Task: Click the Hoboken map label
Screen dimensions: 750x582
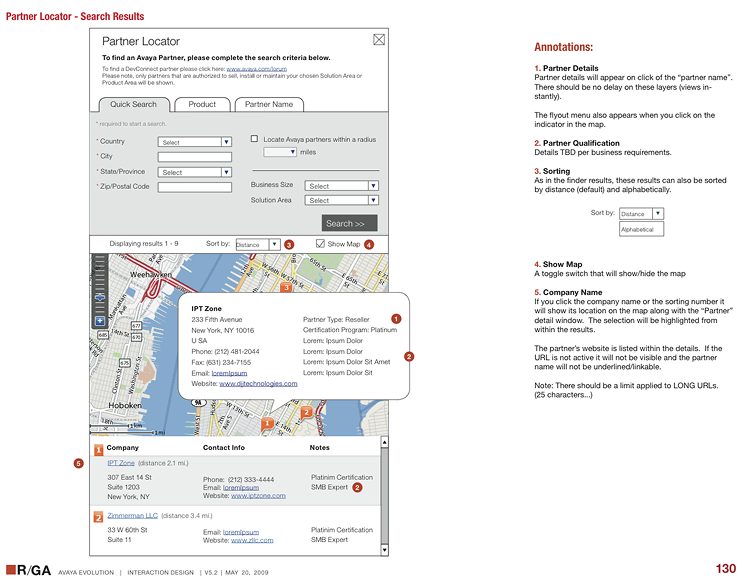Action: point(125,406)
